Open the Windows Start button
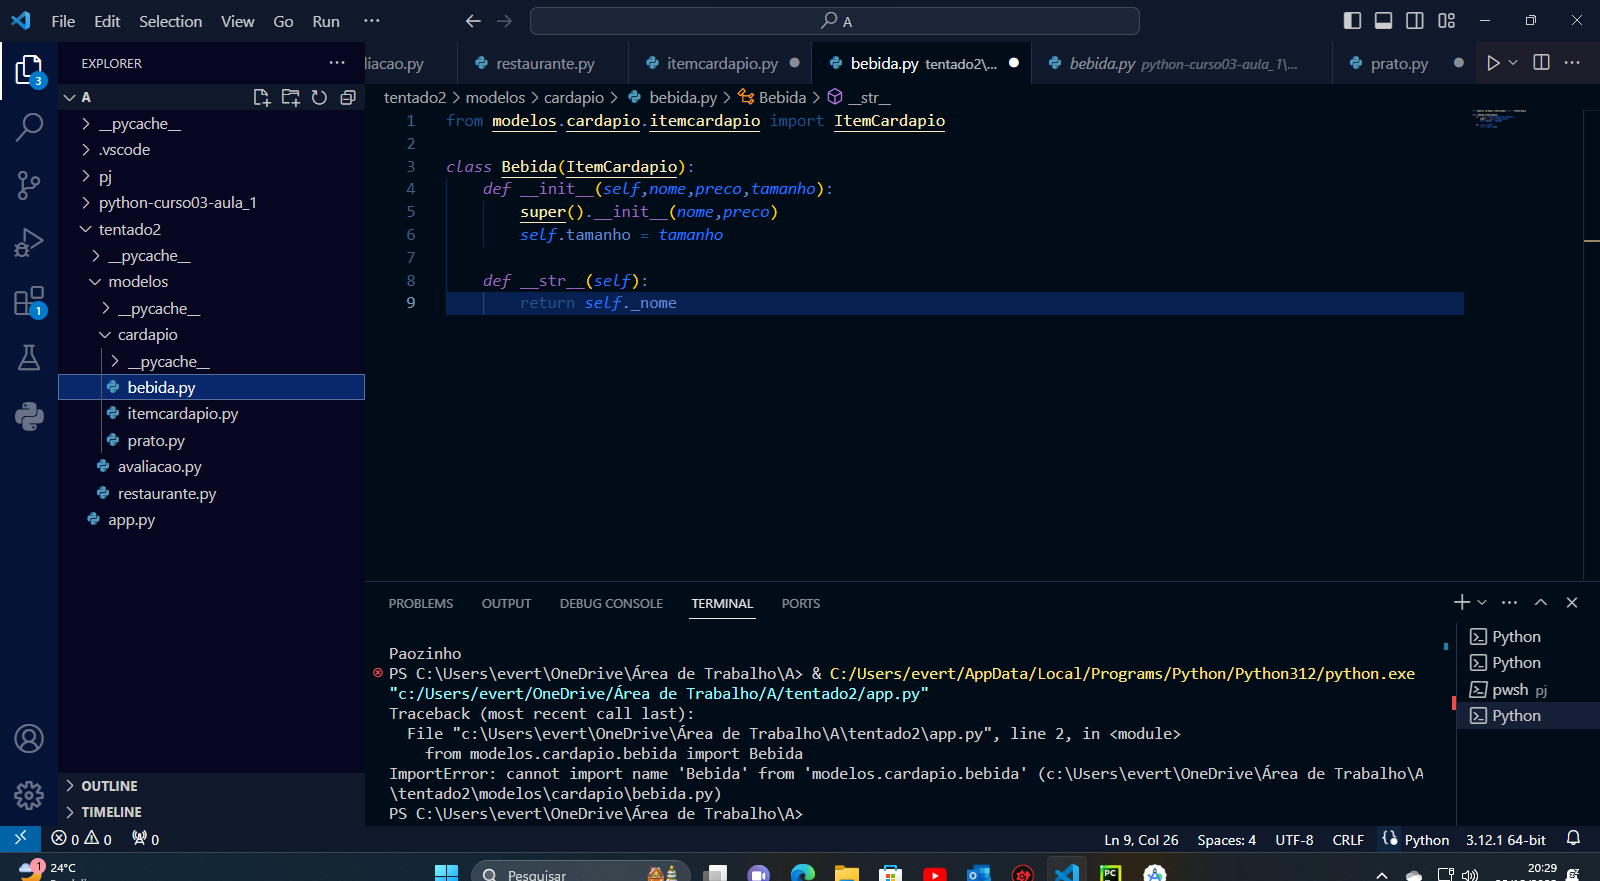The width and height of the screenshot is (1600, 881). click(446, 873)
